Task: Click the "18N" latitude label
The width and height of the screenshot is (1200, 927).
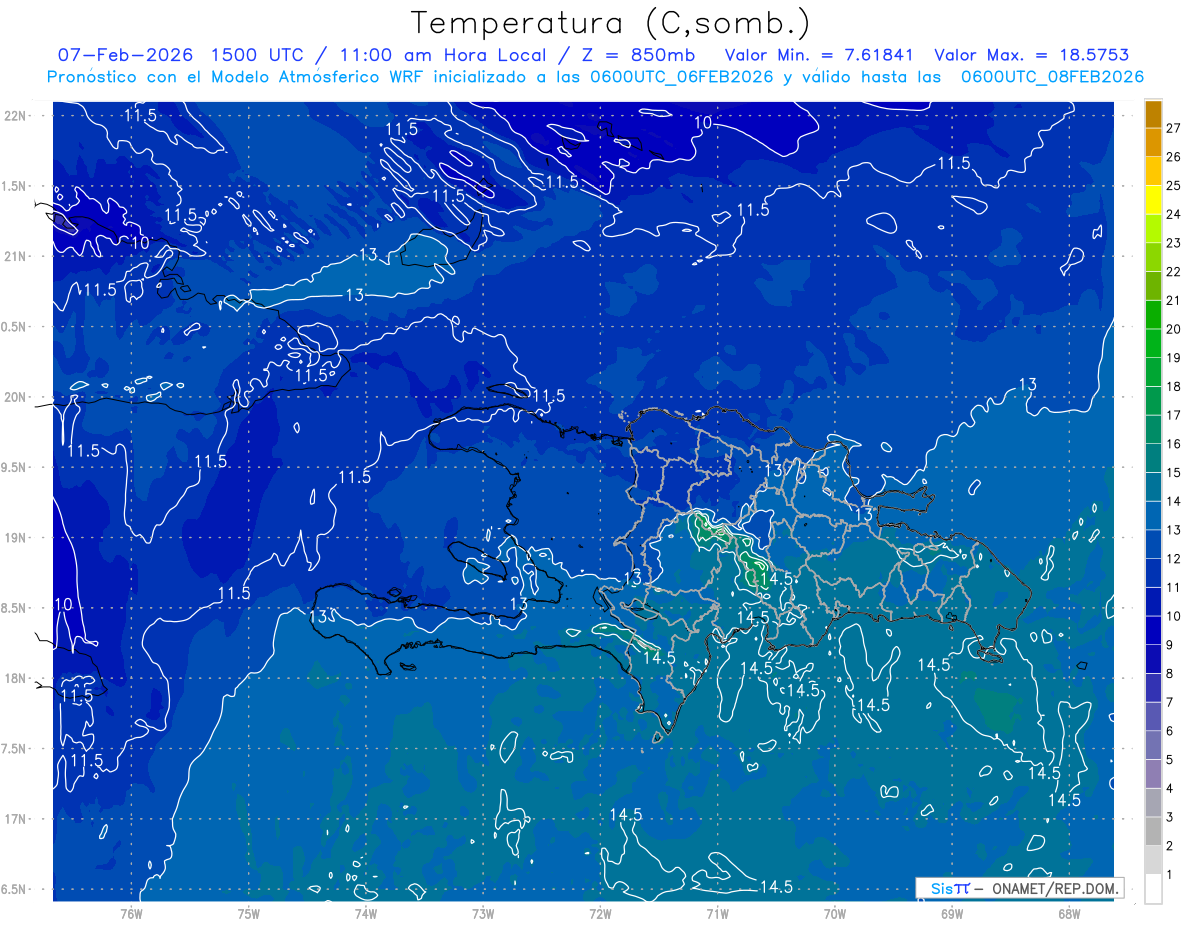Action: [17, 678]
